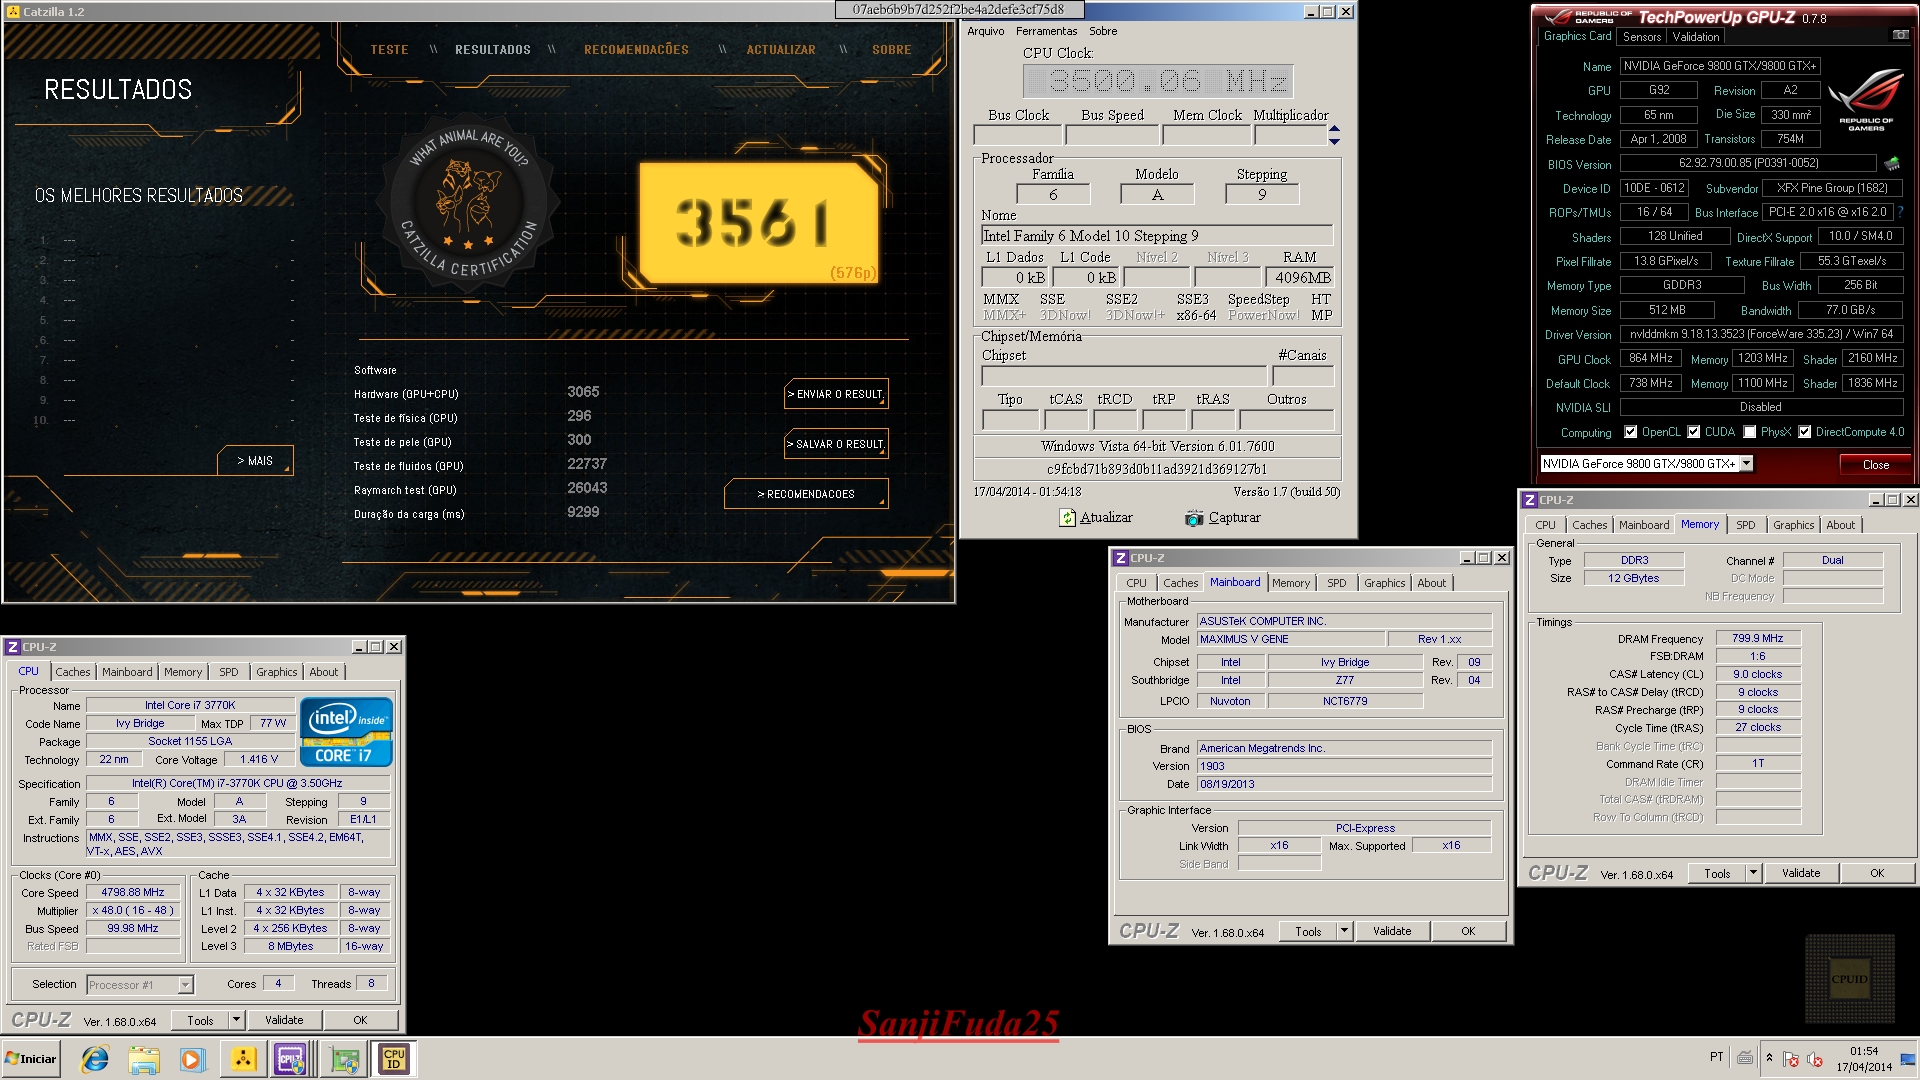Toggle the OpenCL checkbox
Screen dimensions: 1920x1080
pos(1631,432)
